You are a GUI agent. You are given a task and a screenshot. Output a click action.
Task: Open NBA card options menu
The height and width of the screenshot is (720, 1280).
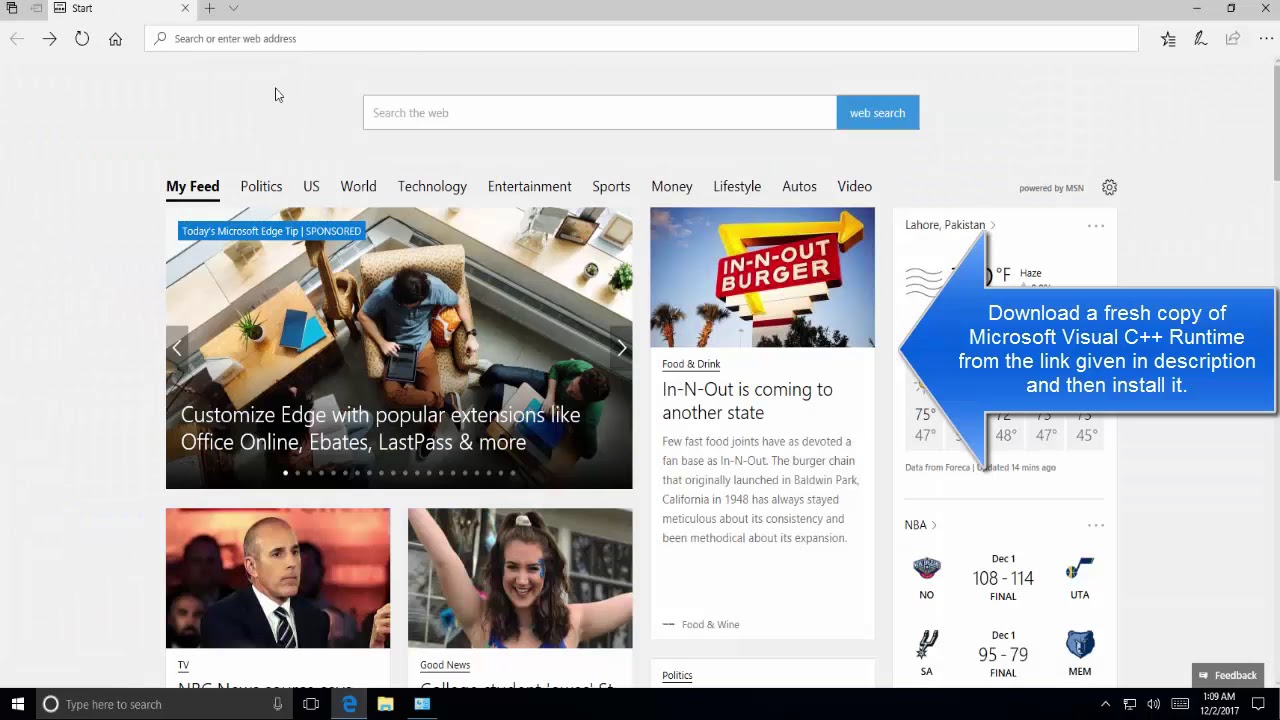click(1096, 525)
